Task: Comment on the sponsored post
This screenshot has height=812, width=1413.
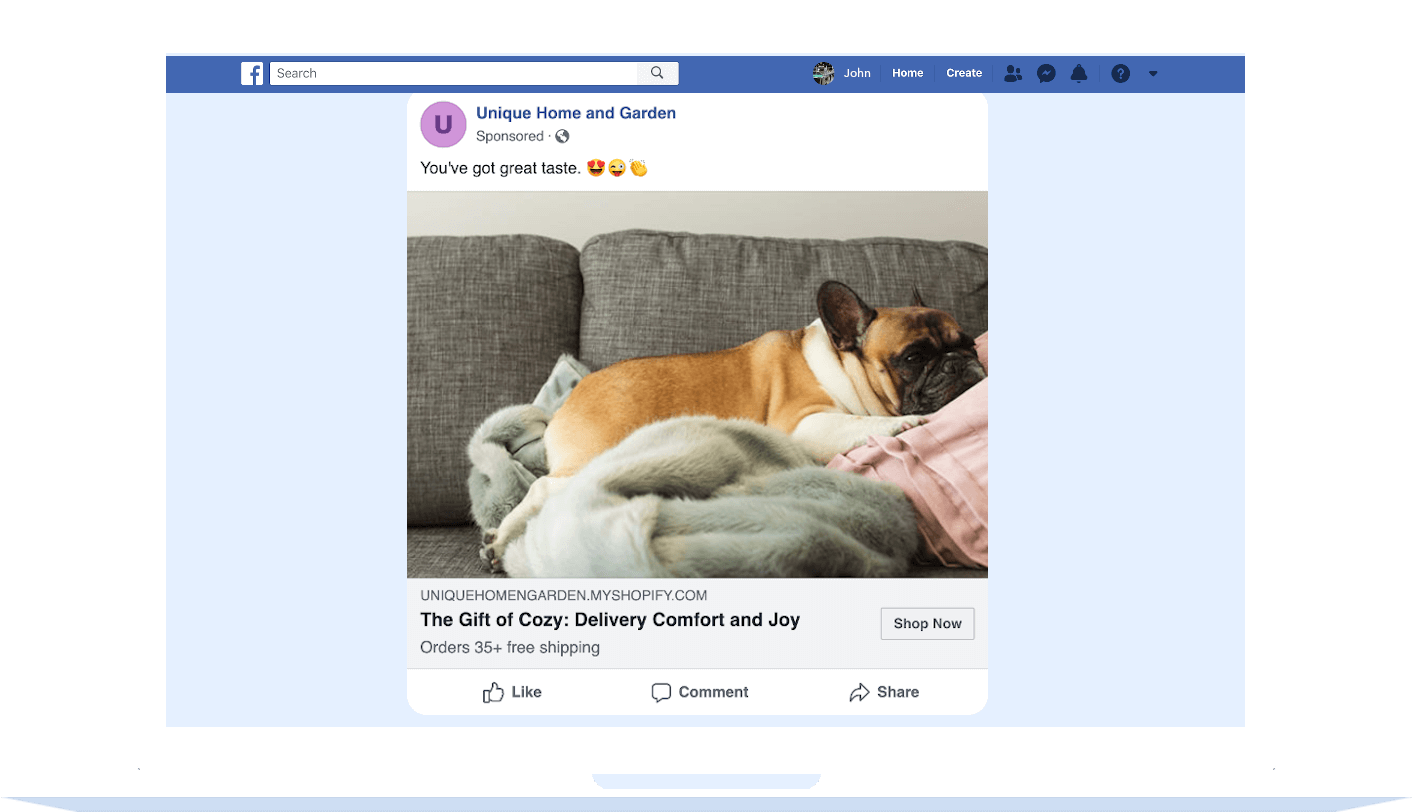Action: click(699, 692)
